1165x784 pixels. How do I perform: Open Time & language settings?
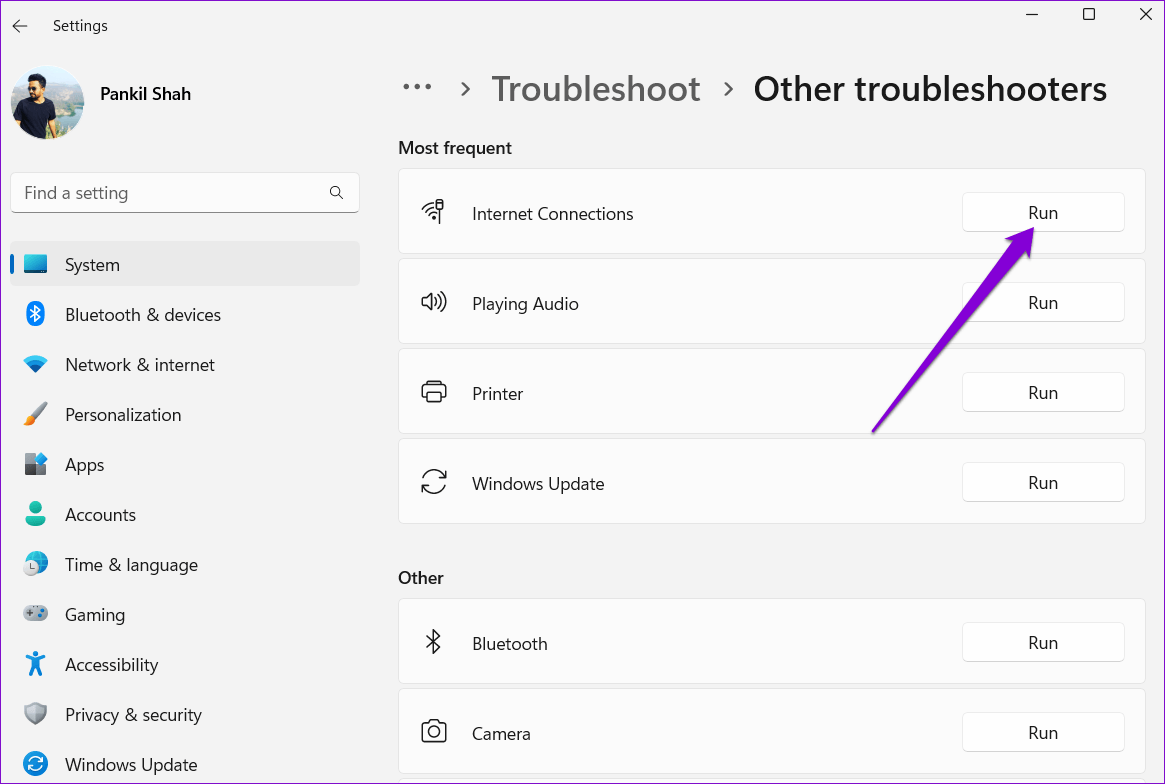point(131,565)
